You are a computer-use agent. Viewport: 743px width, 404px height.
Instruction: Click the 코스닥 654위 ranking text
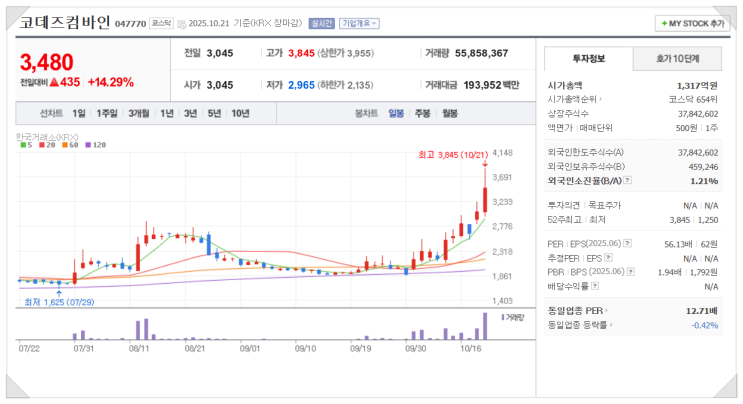[x=693, y=99]
